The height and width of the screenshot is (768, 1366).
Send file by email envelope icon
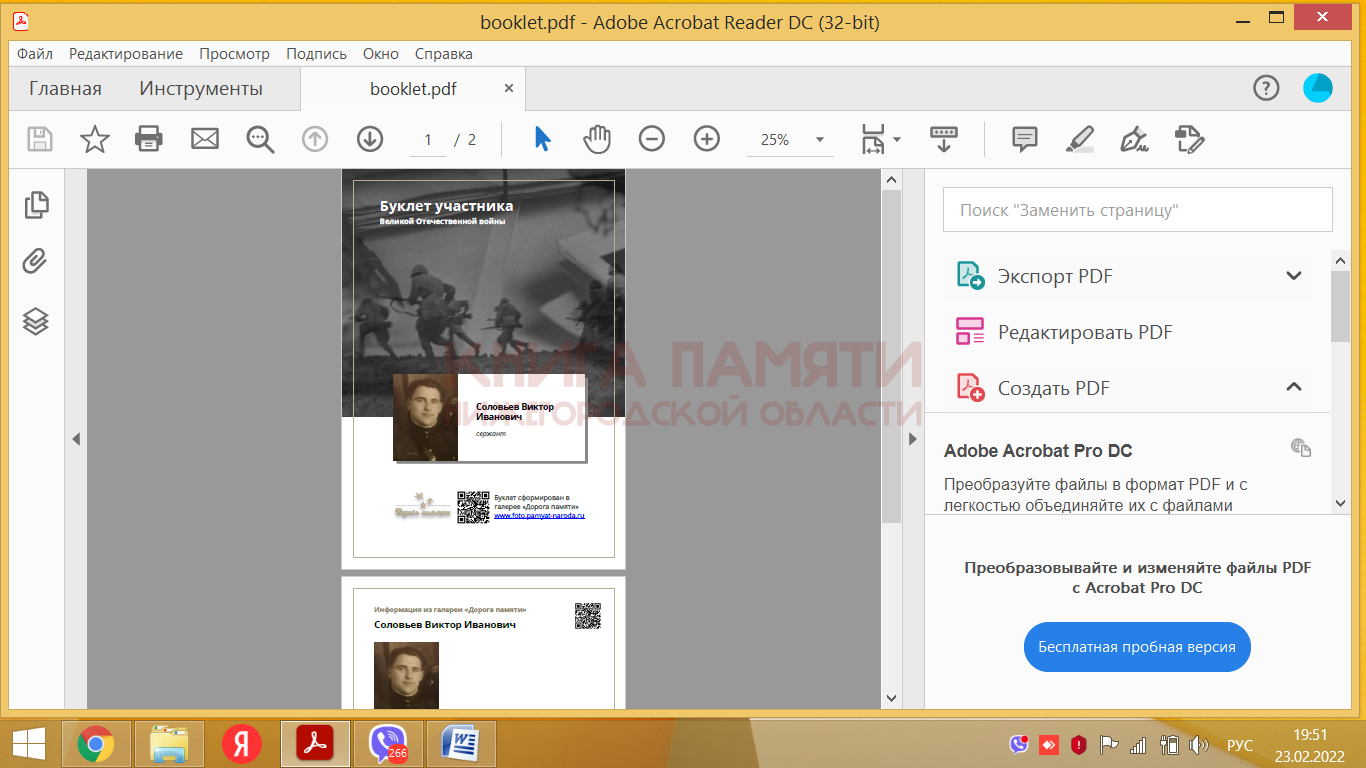coord(205,139)
